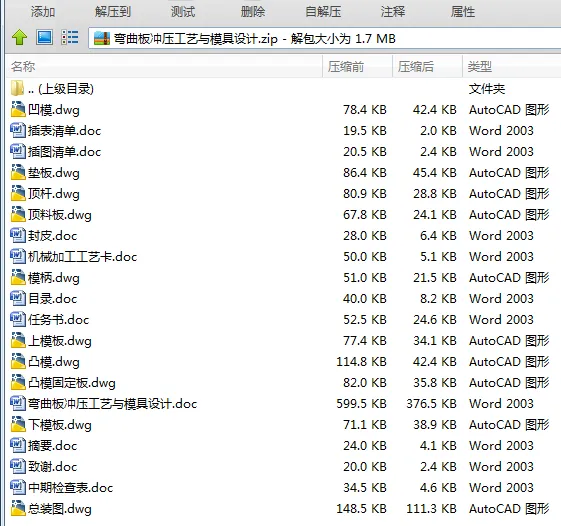This screenshot has height=526, width=561.
Task: Sort by the 压缩后 column header
Action: [428, 66]
